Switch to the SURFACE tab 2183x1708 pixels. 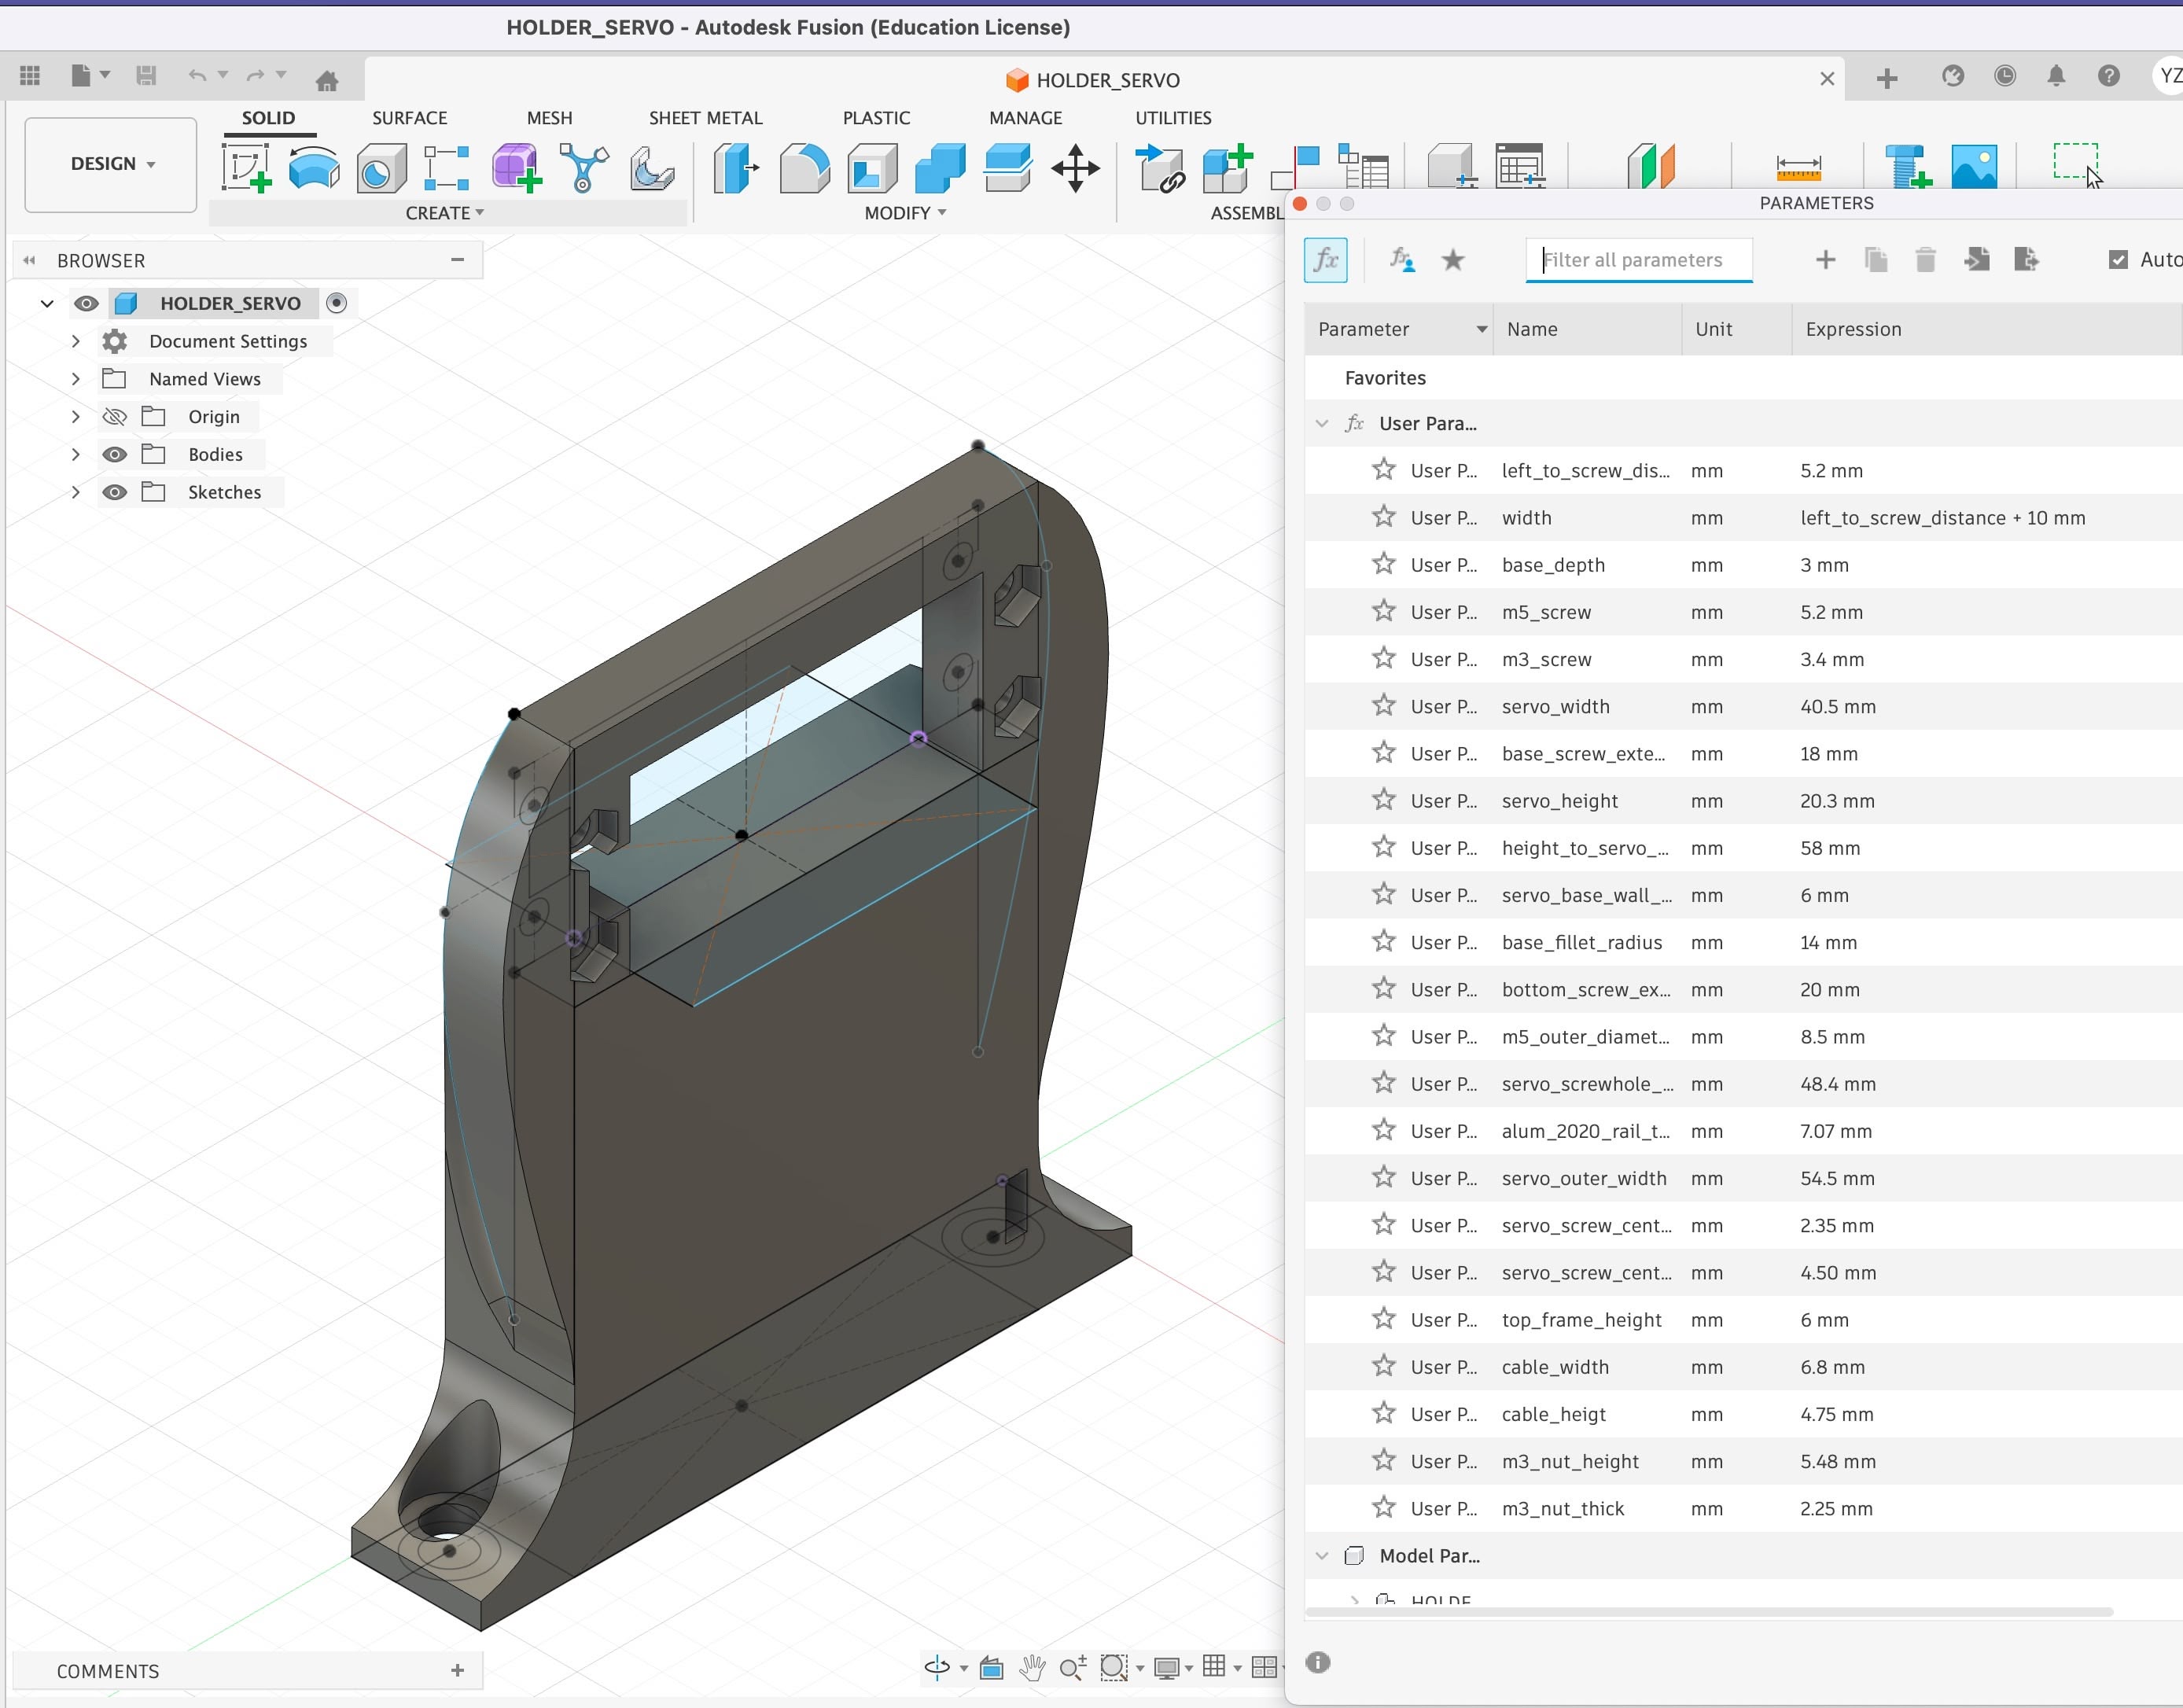click(x=409, y=118)
